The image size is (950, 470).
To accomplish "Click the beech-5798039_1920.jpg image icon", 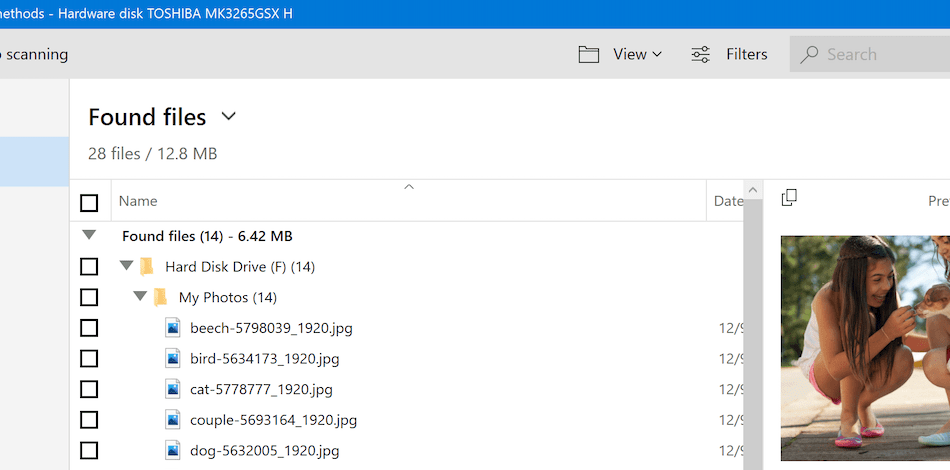I will click(173, 328).
